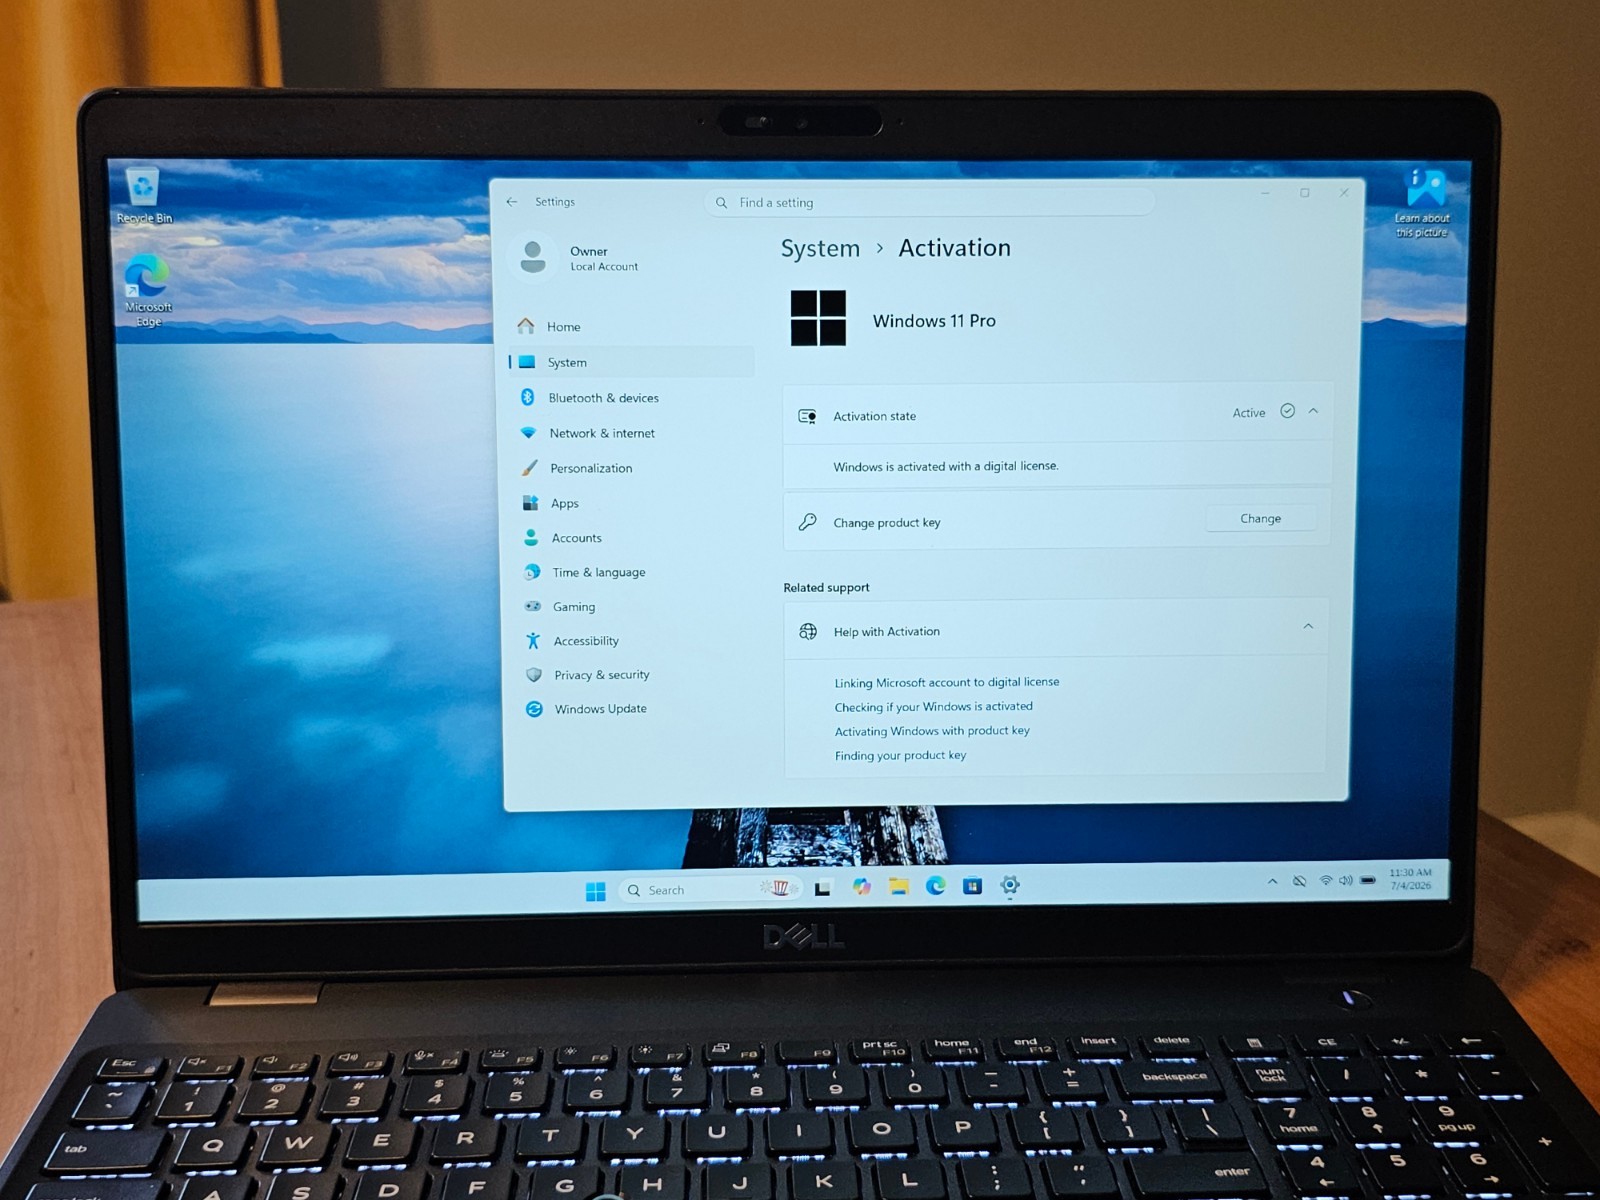Open Linking Microsoft account to digital license
Screen dimensions: 1600x1200
(x=946, y=682)
